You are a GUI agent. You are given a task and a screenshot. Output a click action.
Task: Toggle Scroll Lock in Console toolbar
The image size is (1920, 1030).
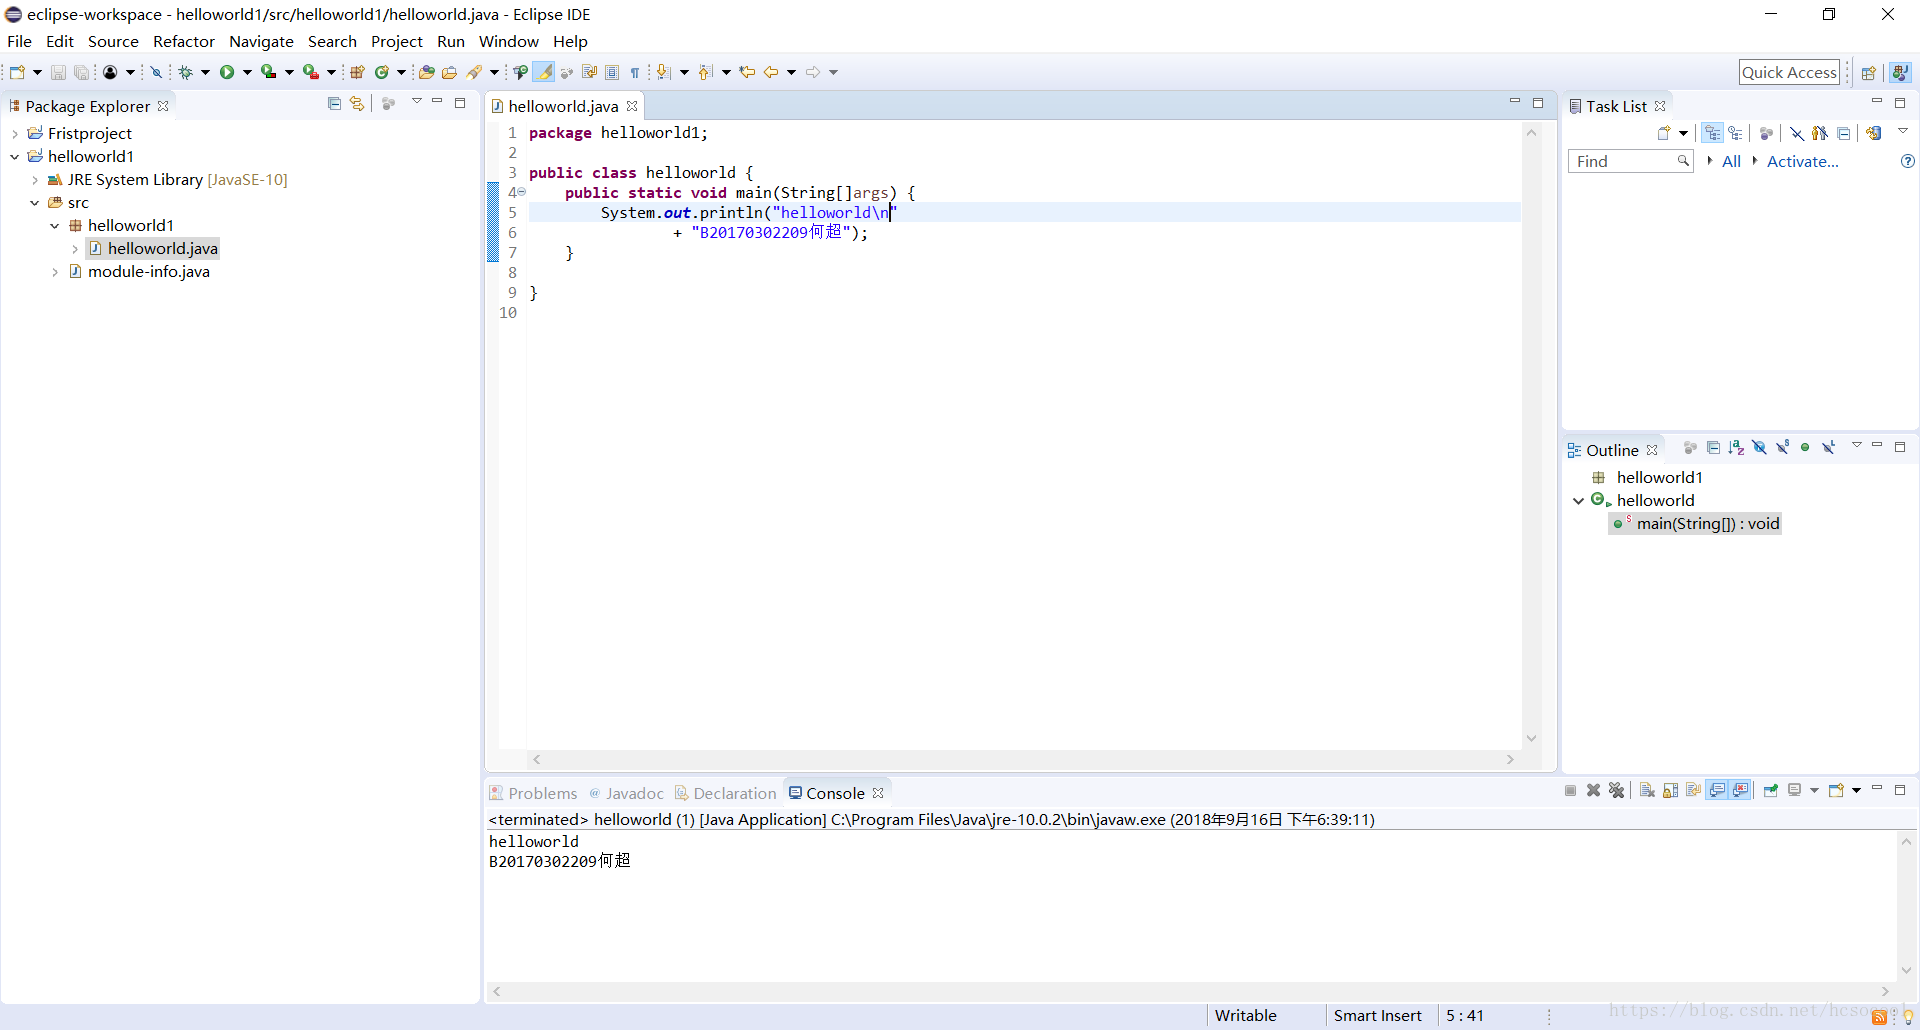[x=1670, y=791]
